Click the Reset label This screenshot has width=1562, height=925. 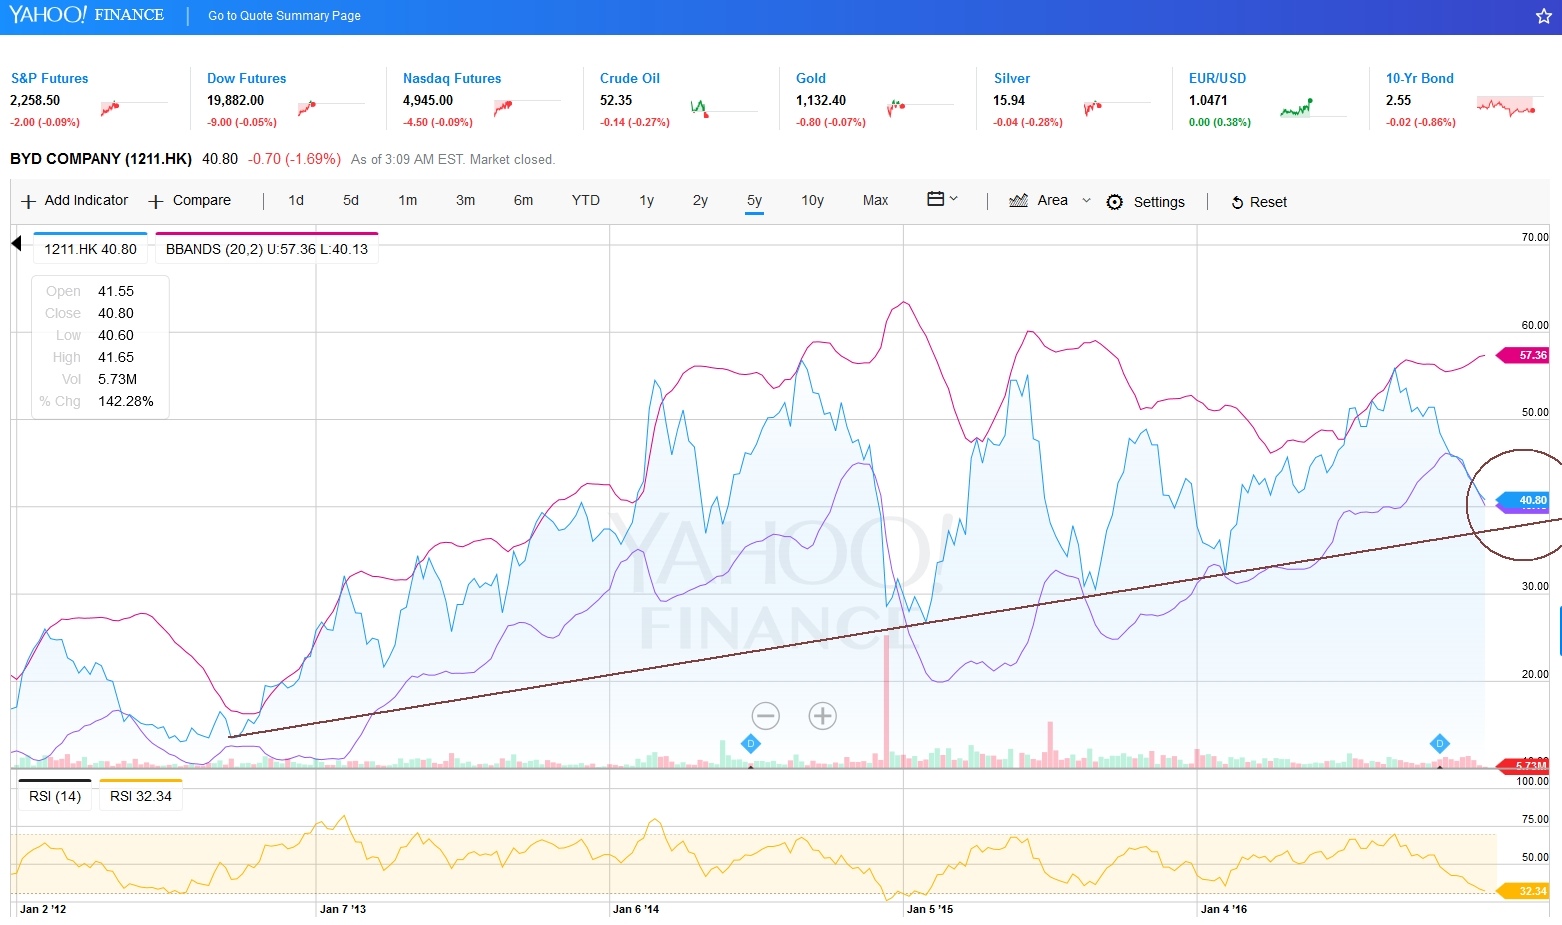tap(1268, 202)
